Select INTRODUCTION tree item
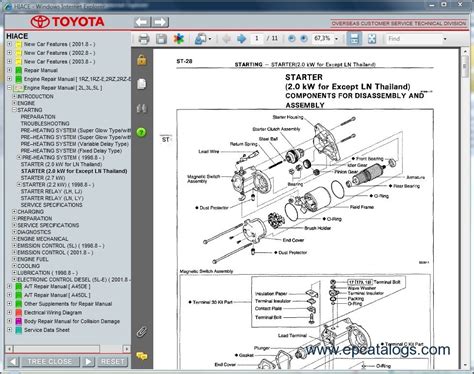 click(35, 96)
